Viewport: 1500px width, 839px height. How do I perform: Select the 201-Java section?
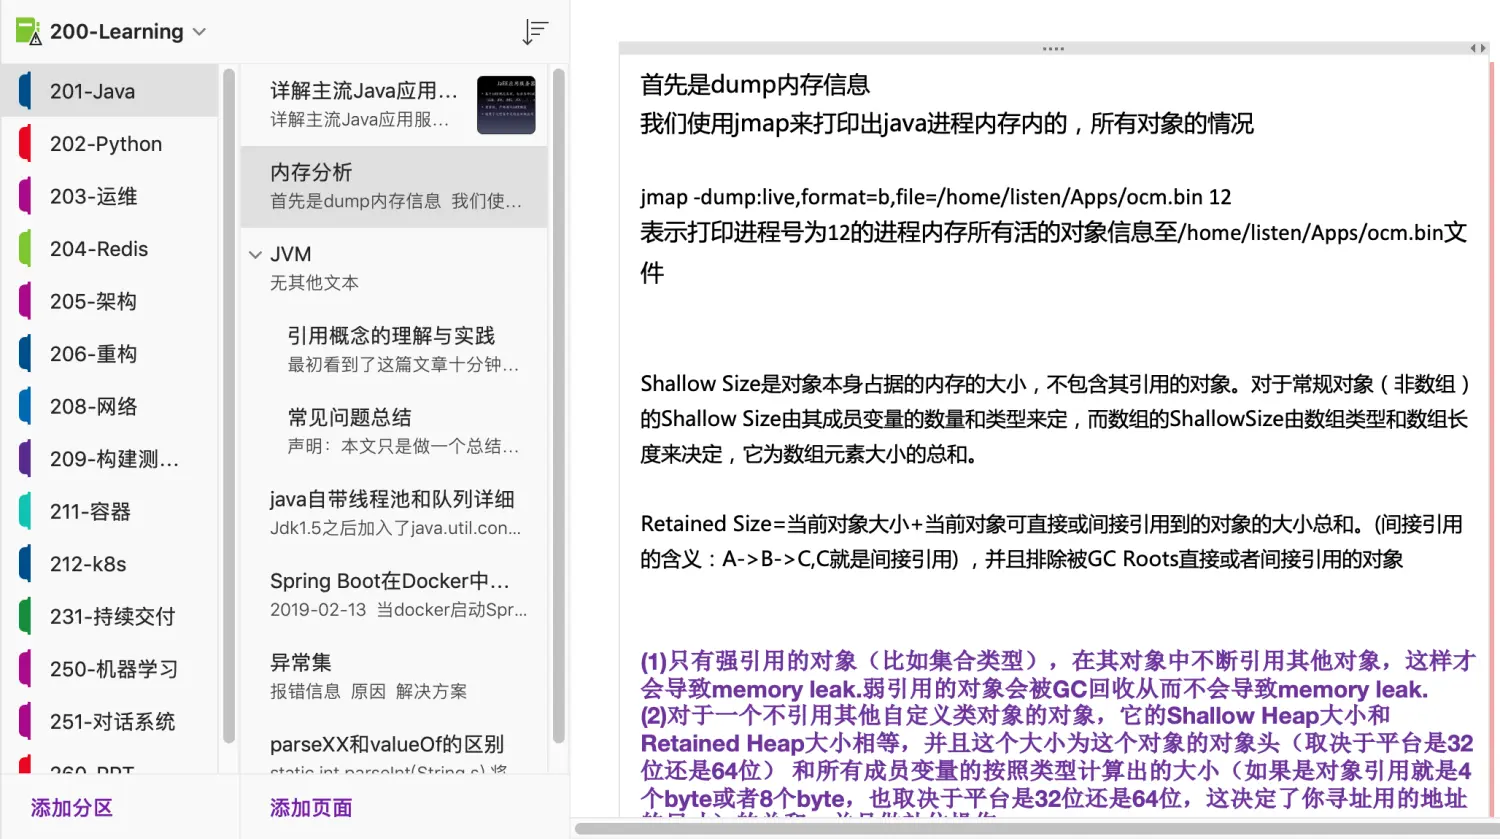110,91
